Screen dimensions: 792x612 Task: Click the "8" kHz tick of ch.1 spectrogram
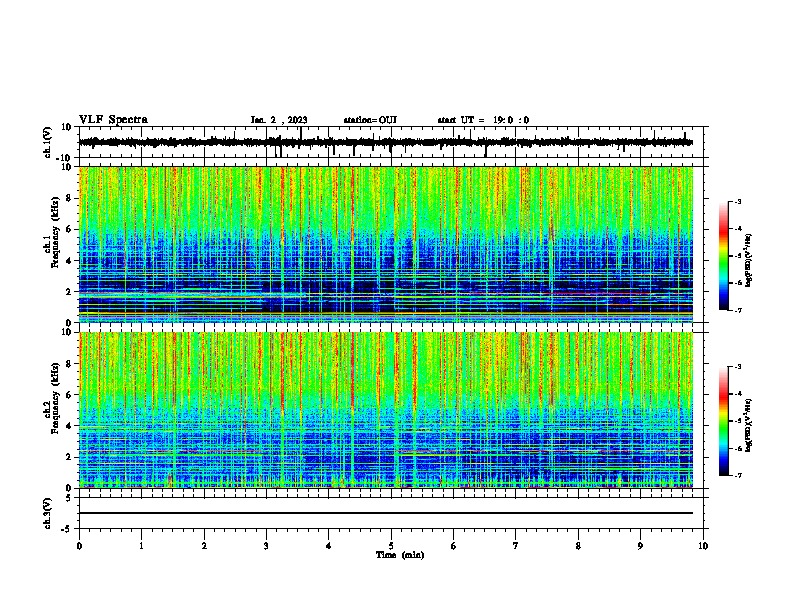(x=69, y=198)
